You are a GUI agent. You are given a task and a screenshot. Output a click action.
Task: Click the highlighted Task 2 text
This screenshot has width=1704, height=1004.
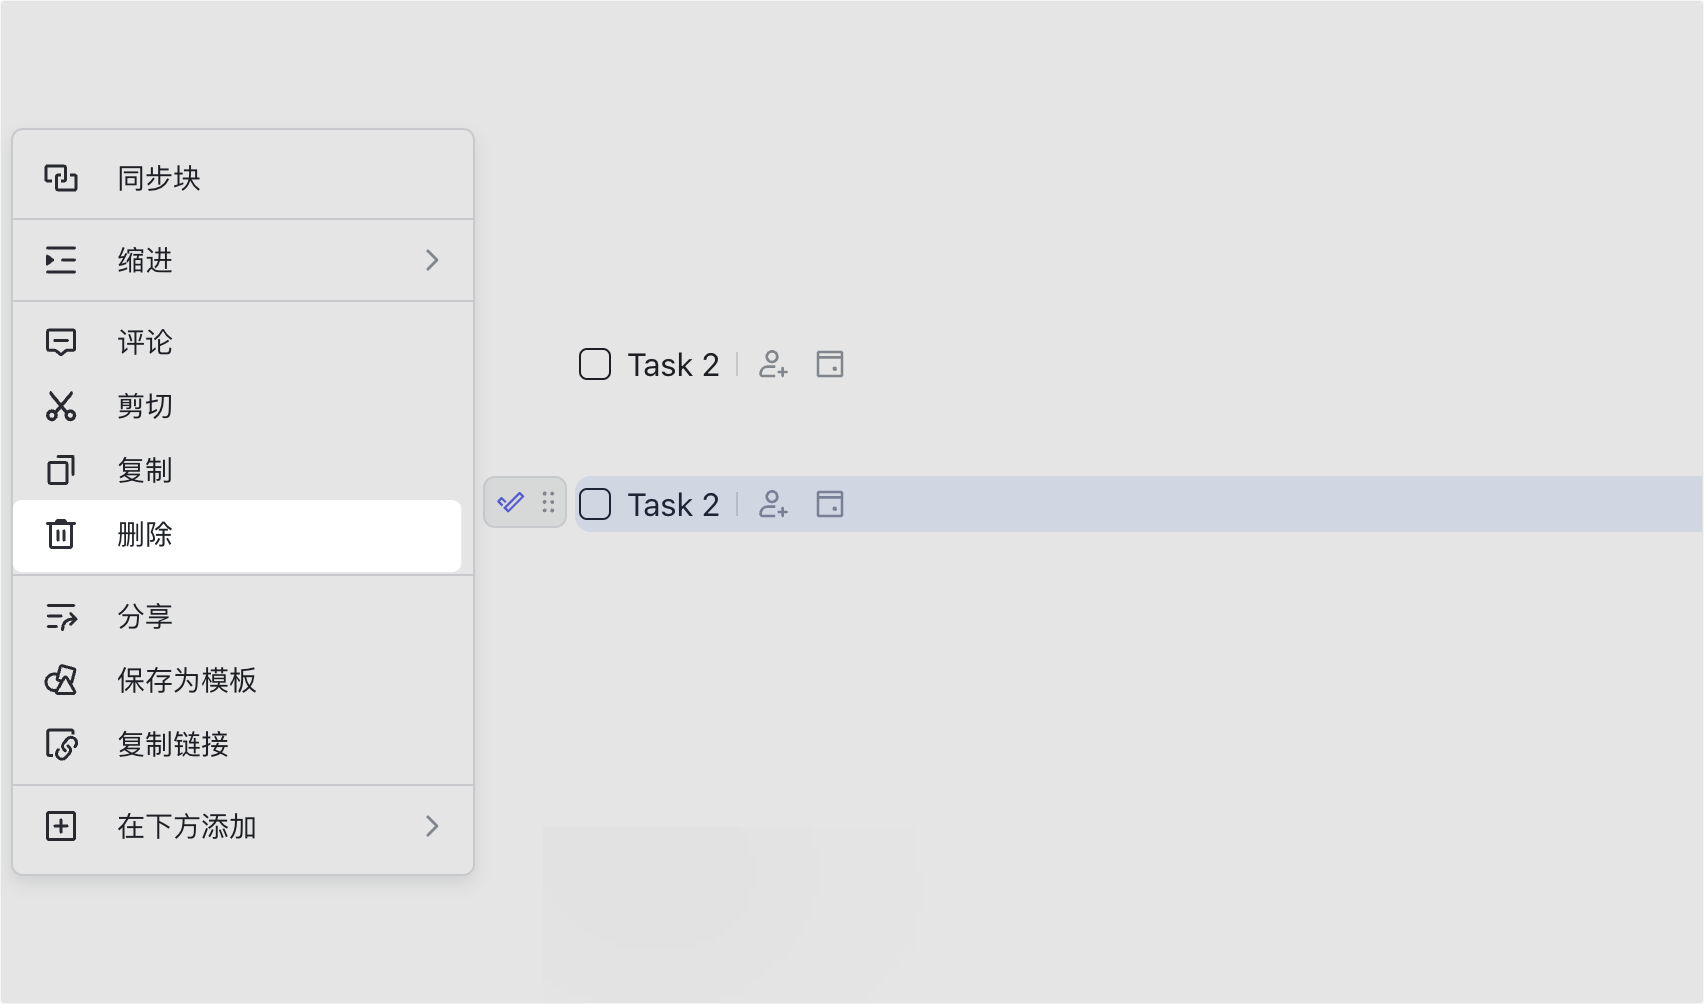click(673, 505)
